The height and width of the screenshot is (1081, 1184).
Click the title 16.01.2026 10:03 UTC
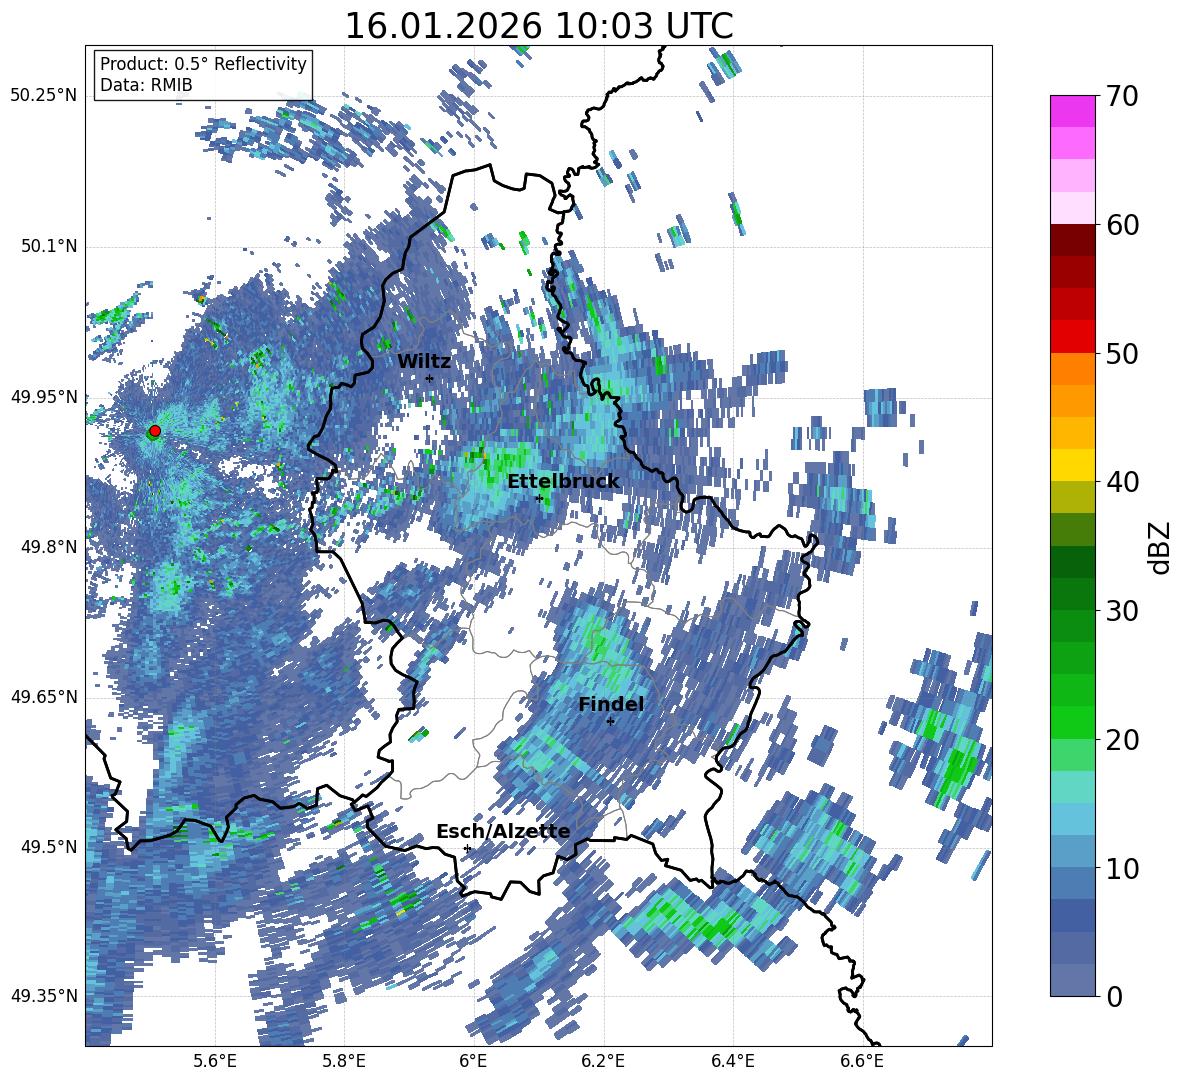tap(539, 26)
